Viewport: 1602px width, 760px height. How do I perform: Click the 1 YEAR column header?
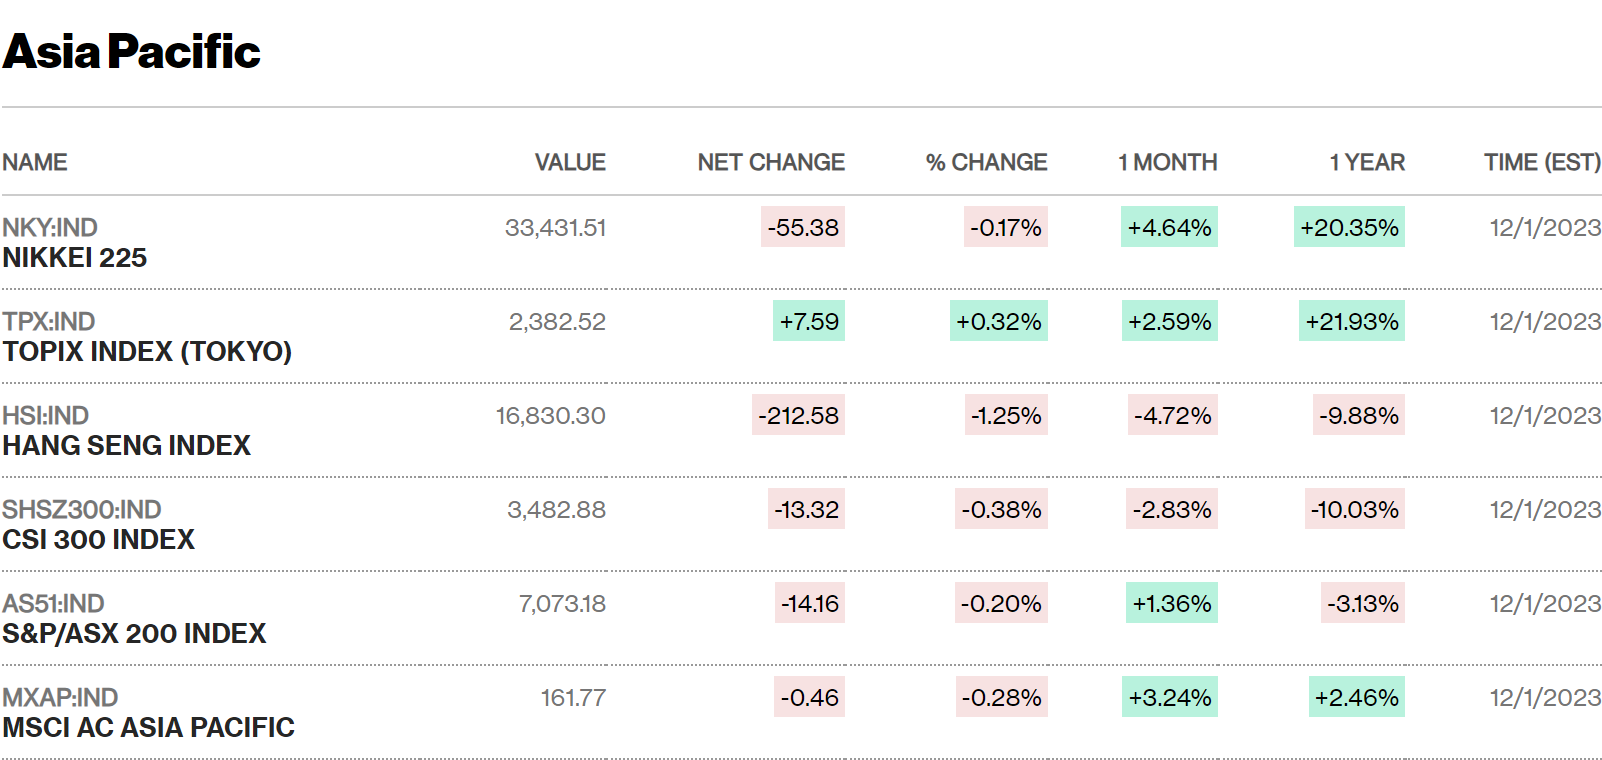[1366, 162]
